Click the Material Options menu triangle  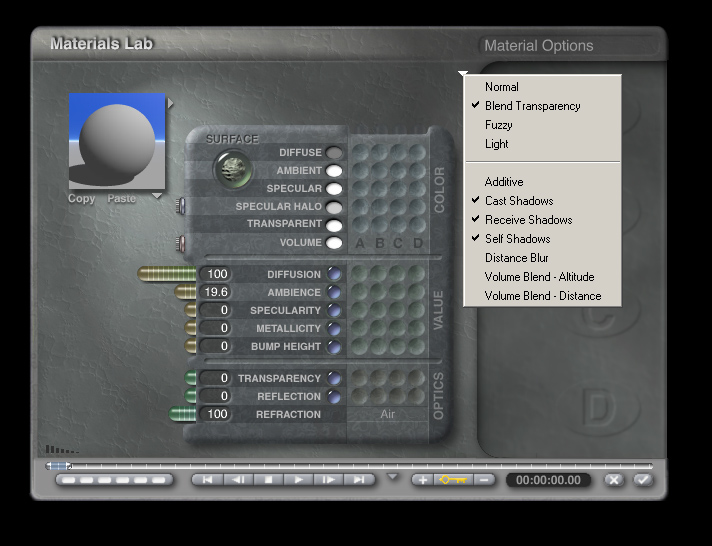[x=463, y=73]
